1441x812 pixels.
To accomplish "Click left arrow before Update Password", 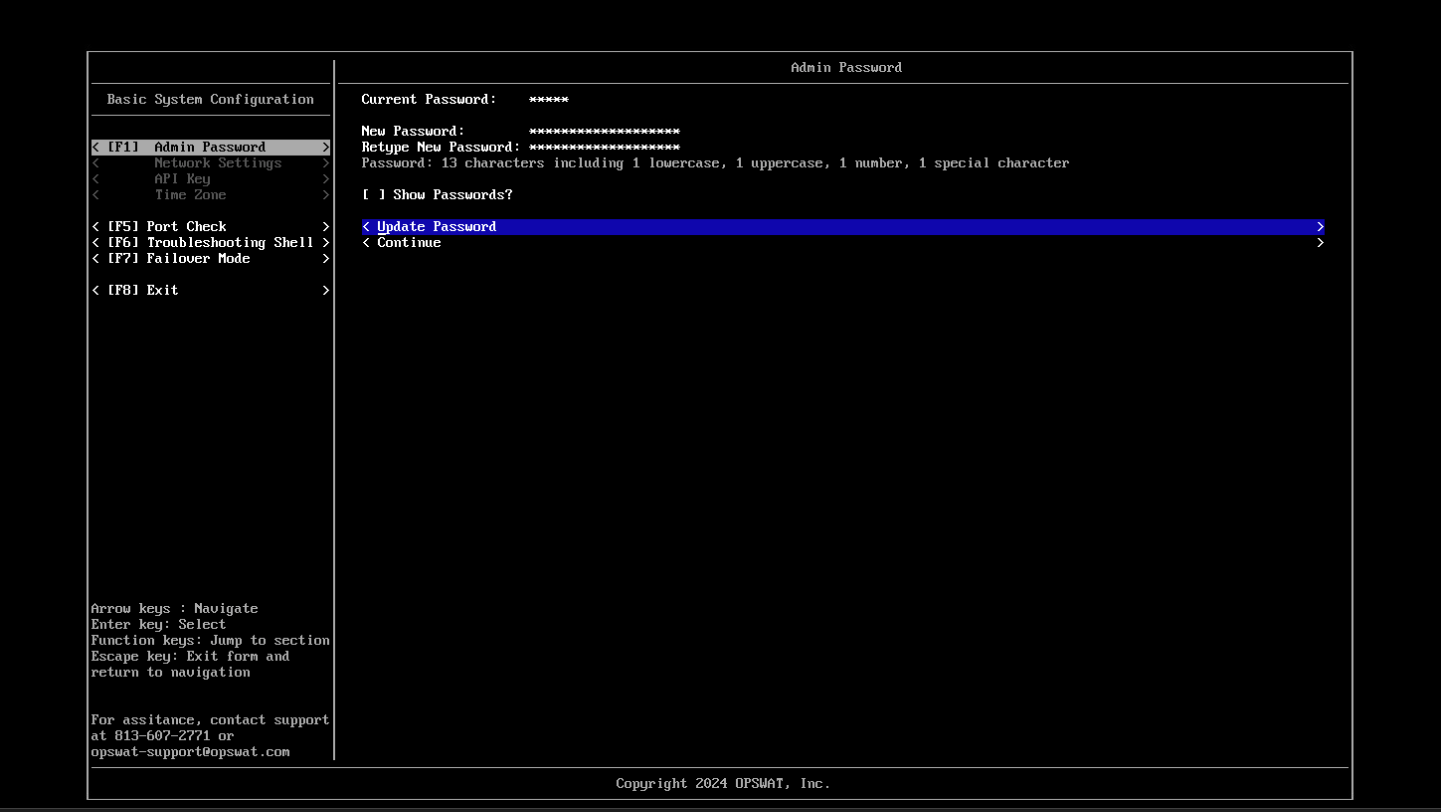I will tap(366, 227).
